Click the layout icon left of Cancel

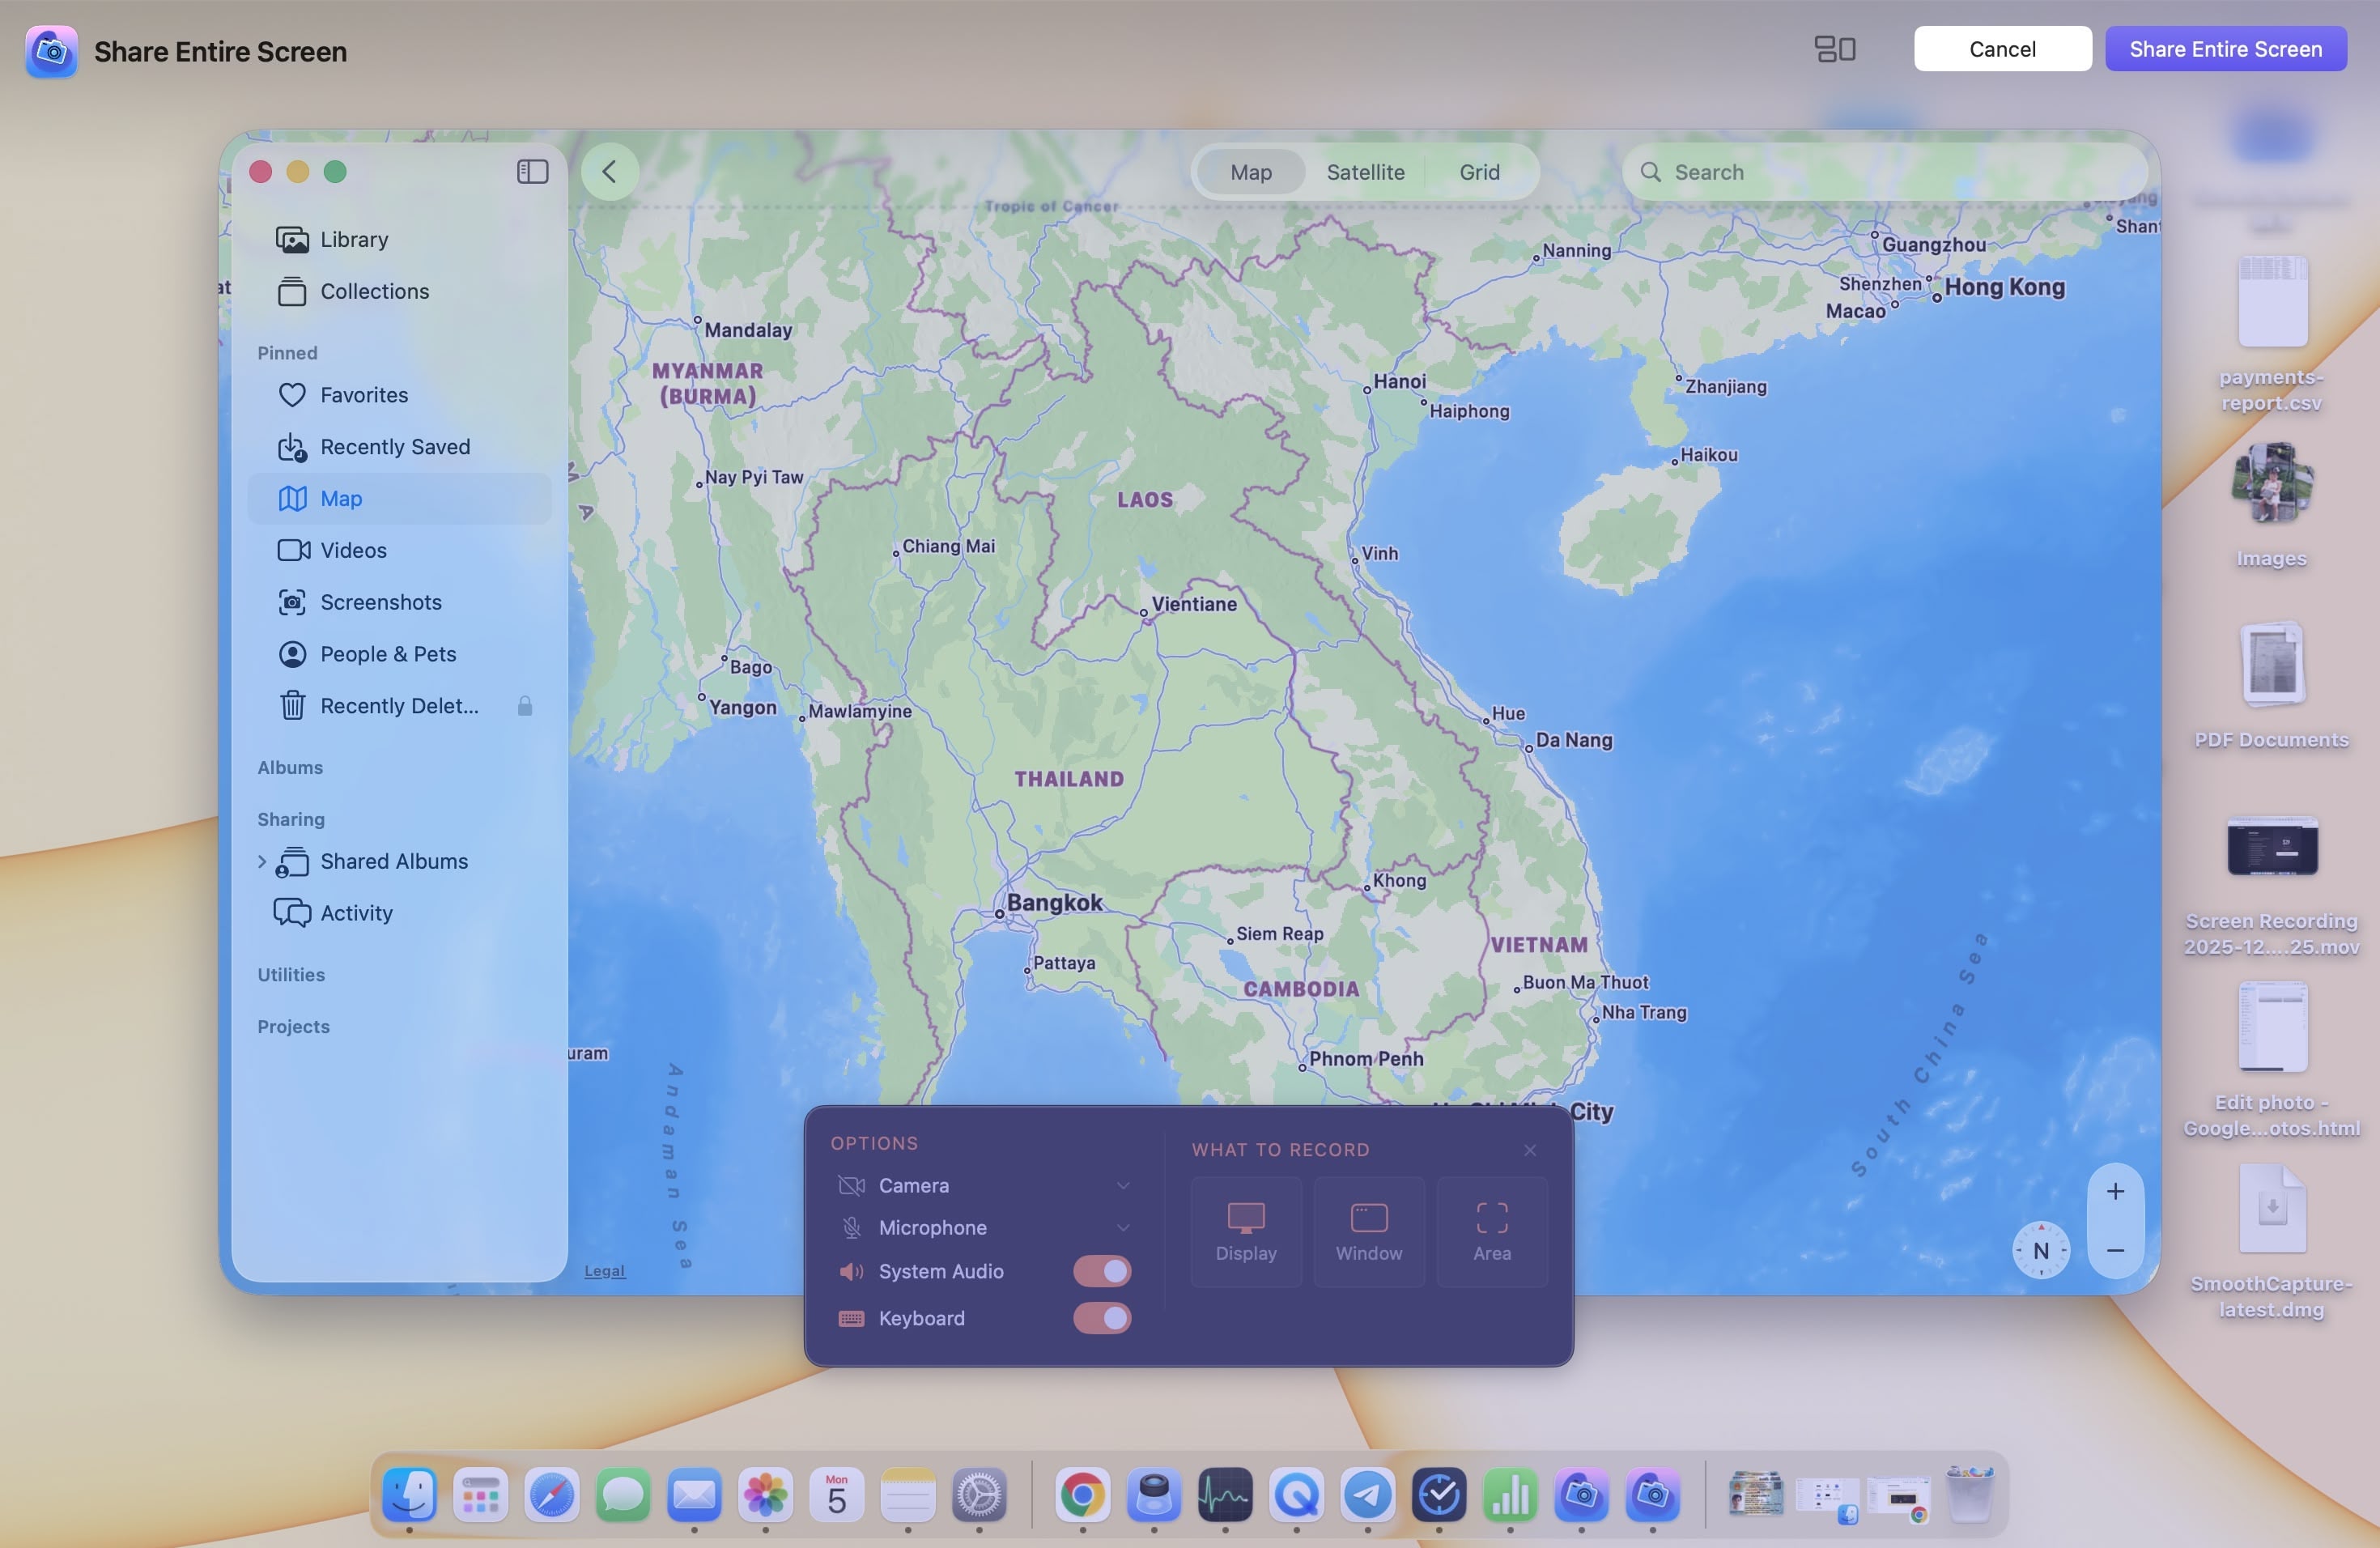(x=1835, y=49)
